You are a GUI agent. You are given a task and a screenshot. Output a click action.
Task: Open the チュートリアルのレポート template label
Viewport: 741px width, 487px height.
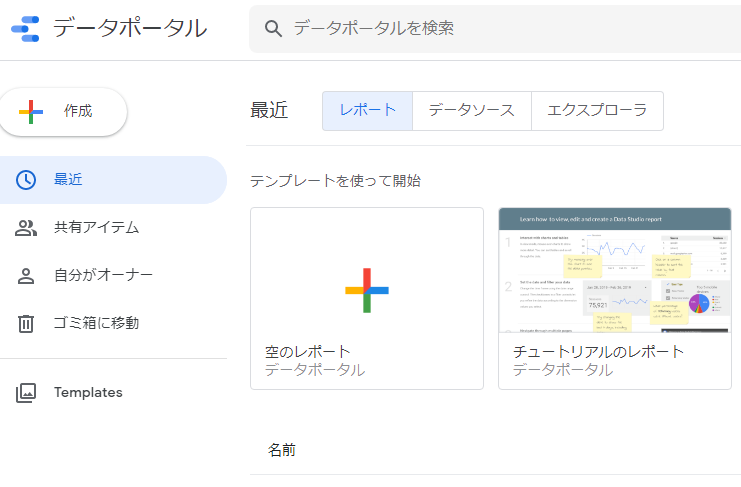coord(598,352)
